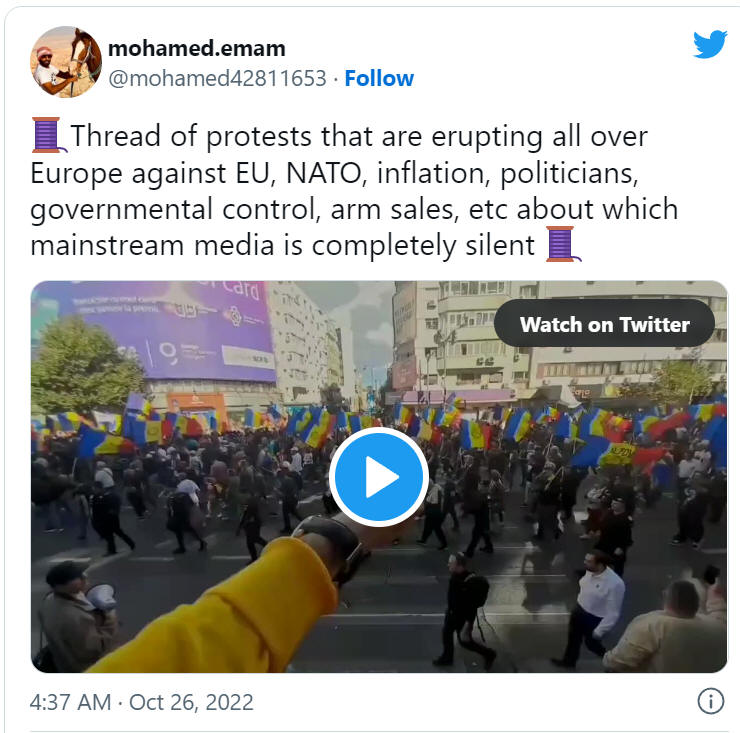This screenshot has height=733, width=740.
Task: Click the spool emoji after silent
Action: [x=563, y=244]
